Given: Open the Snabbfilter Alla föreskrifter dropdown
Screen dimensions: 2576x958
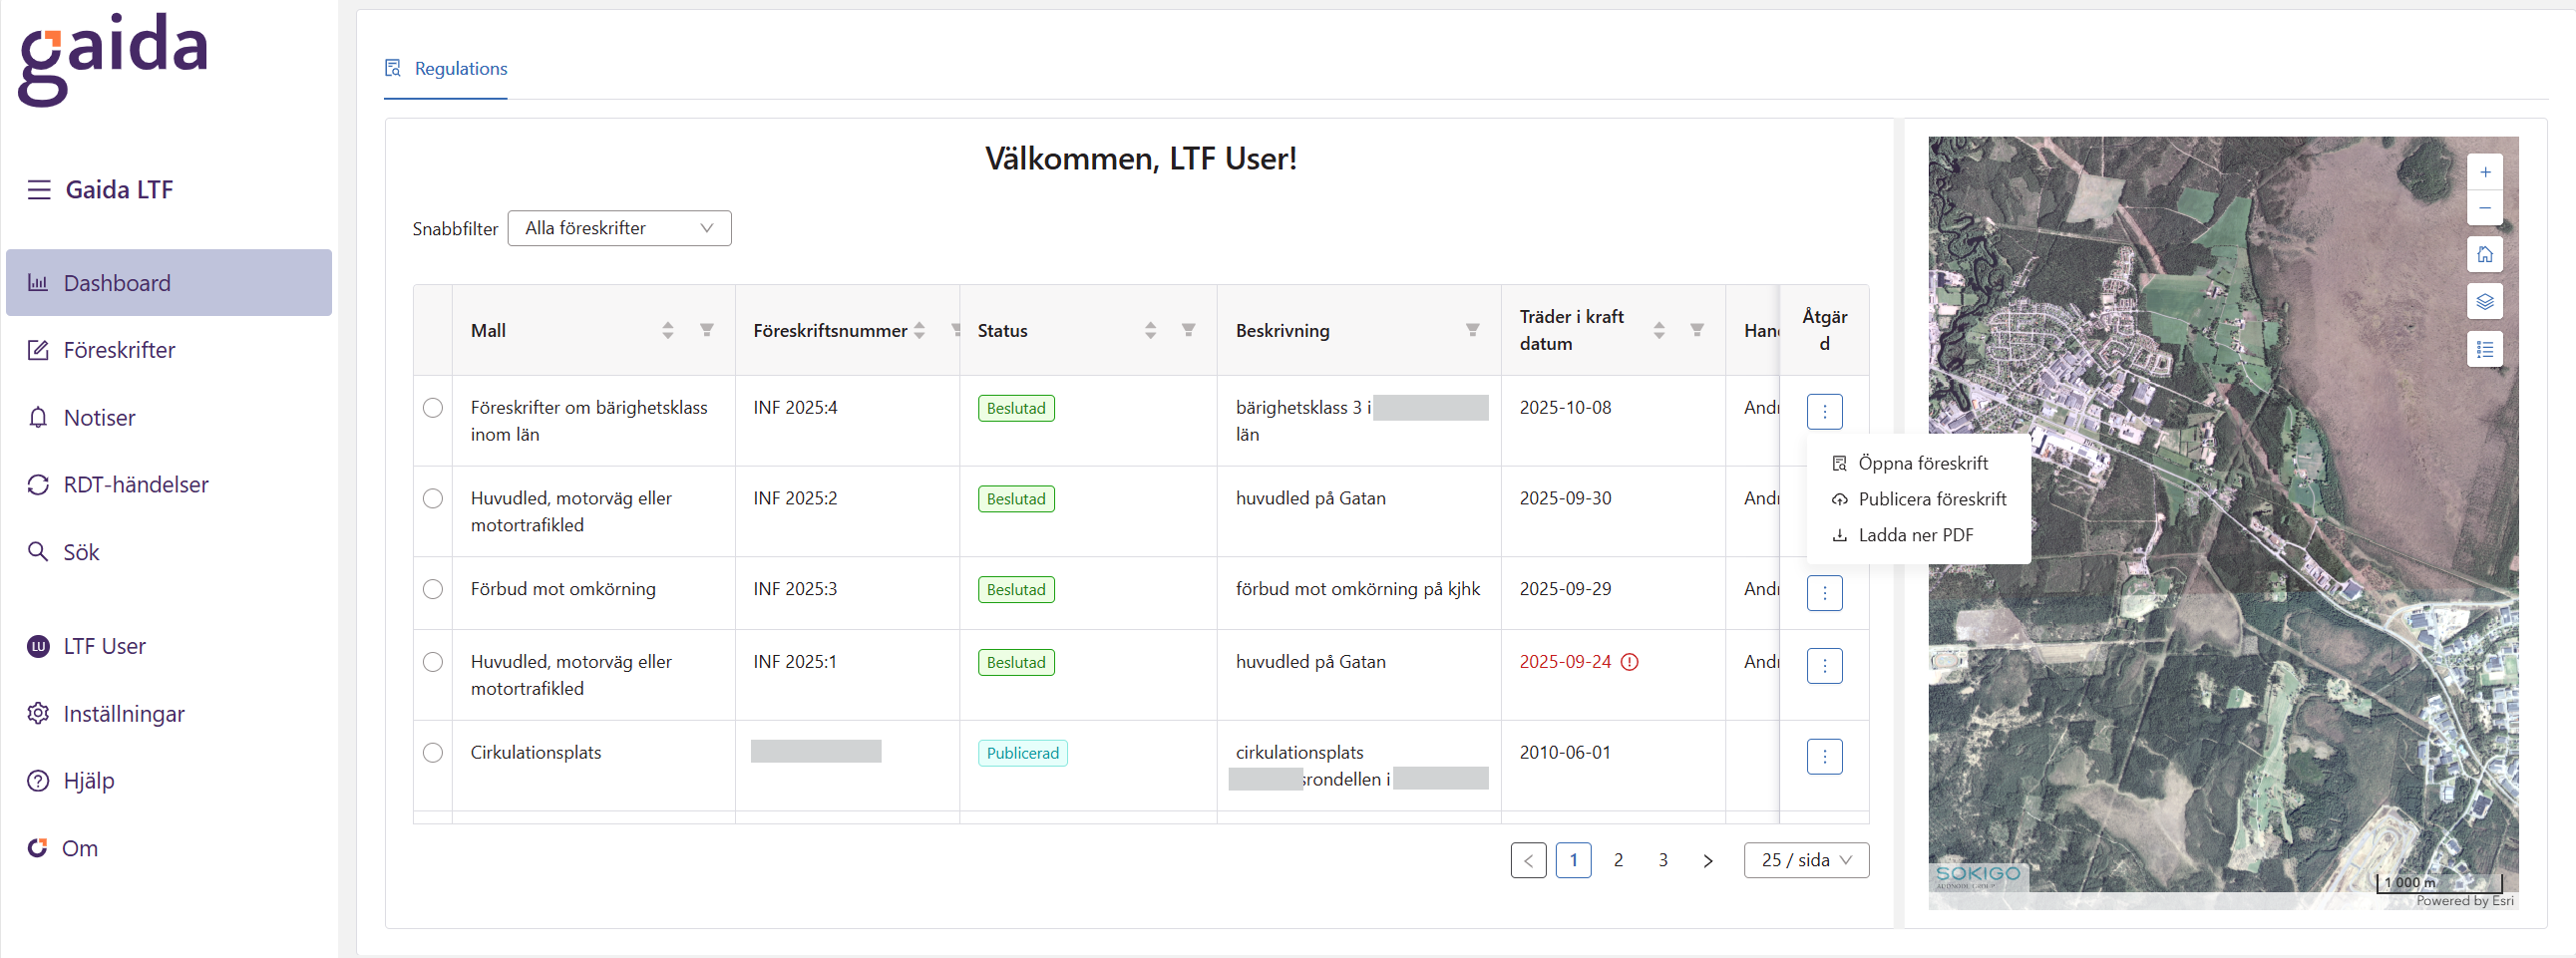Looking at the screenshot, I should tap(619, 228).
